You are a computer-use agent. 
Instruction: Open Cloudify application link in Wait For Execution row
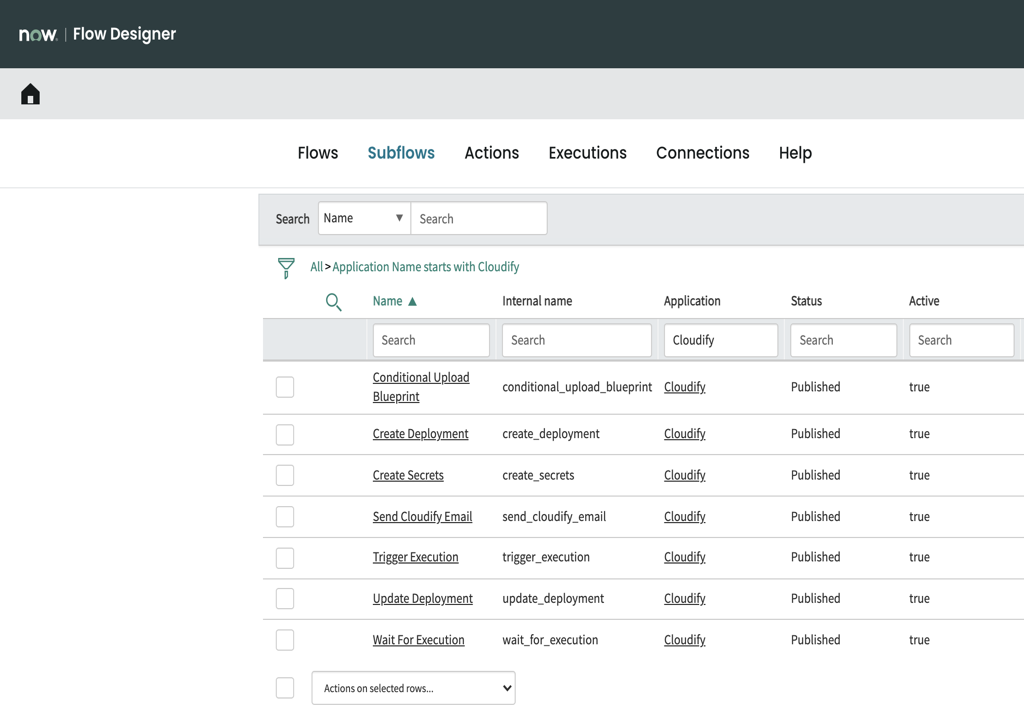point(684,640)
